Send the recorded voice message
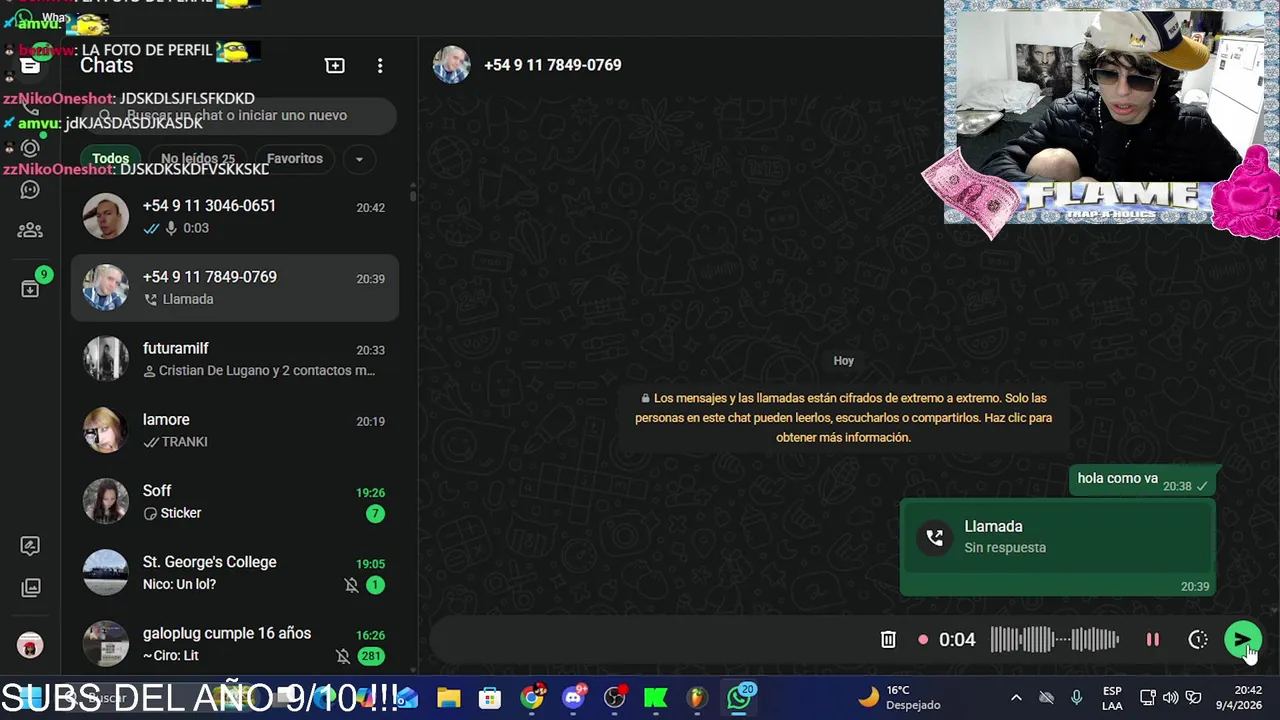Image resolution: width=1280 pixels, height=720 pixels. click(1242, 640)
